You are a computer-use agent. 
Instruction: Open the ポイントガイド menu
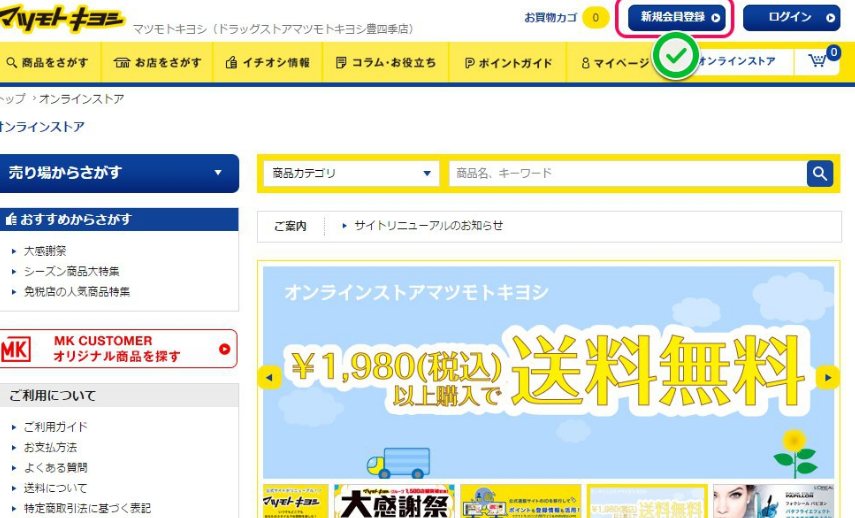(x=508, y=63)
